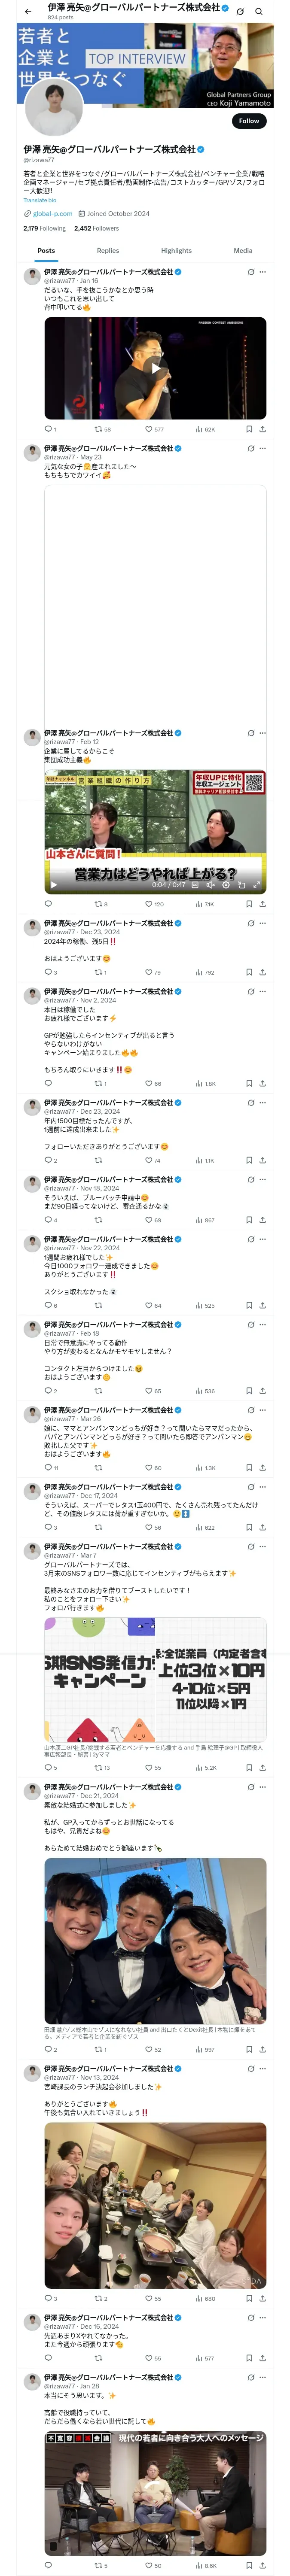Bookmark the Jan 16 post
The image size is (290, 2576).
[x=249, y=429]
